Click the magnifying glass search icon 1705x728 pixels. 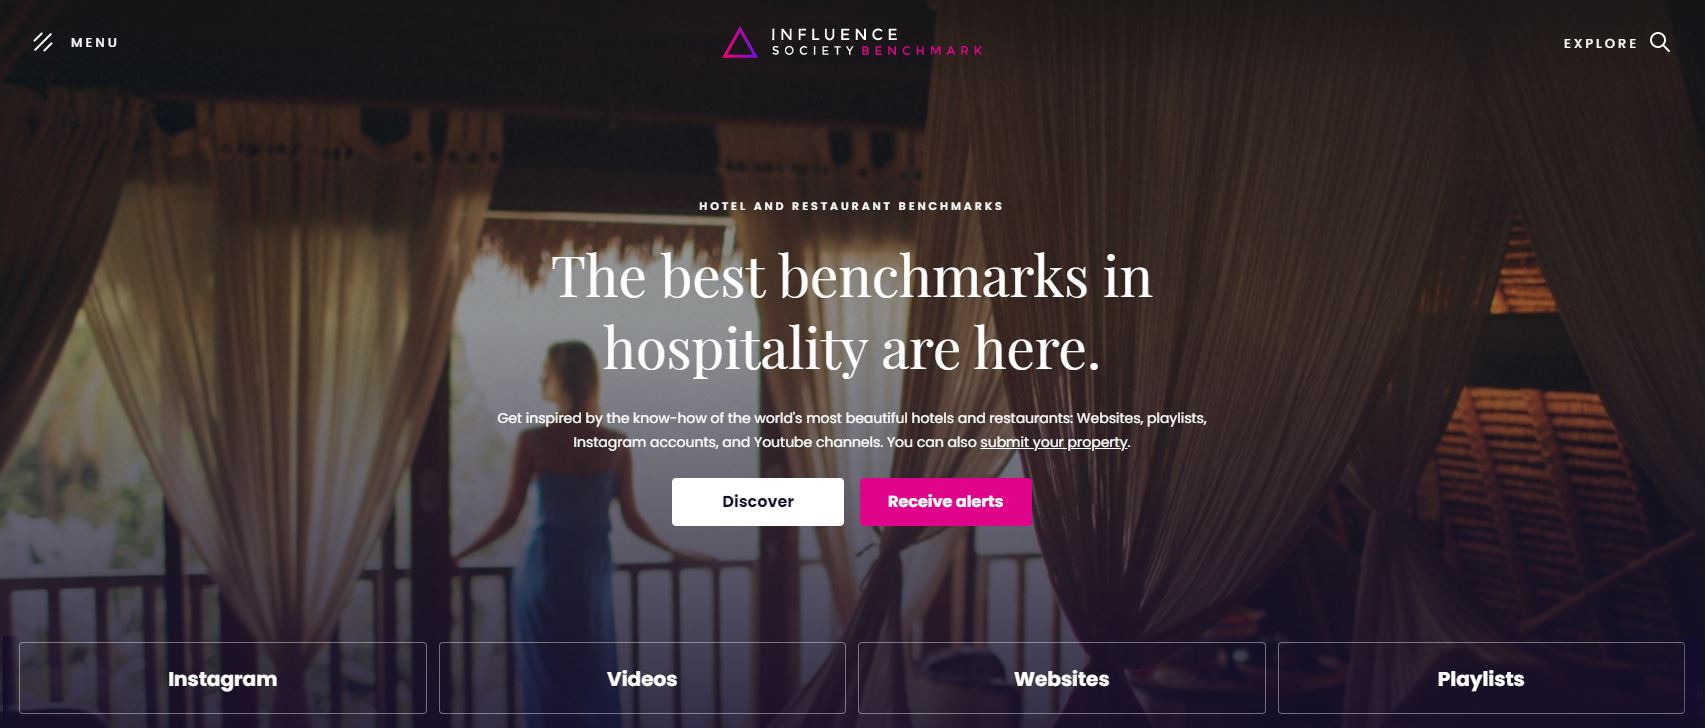(1660, 42)
